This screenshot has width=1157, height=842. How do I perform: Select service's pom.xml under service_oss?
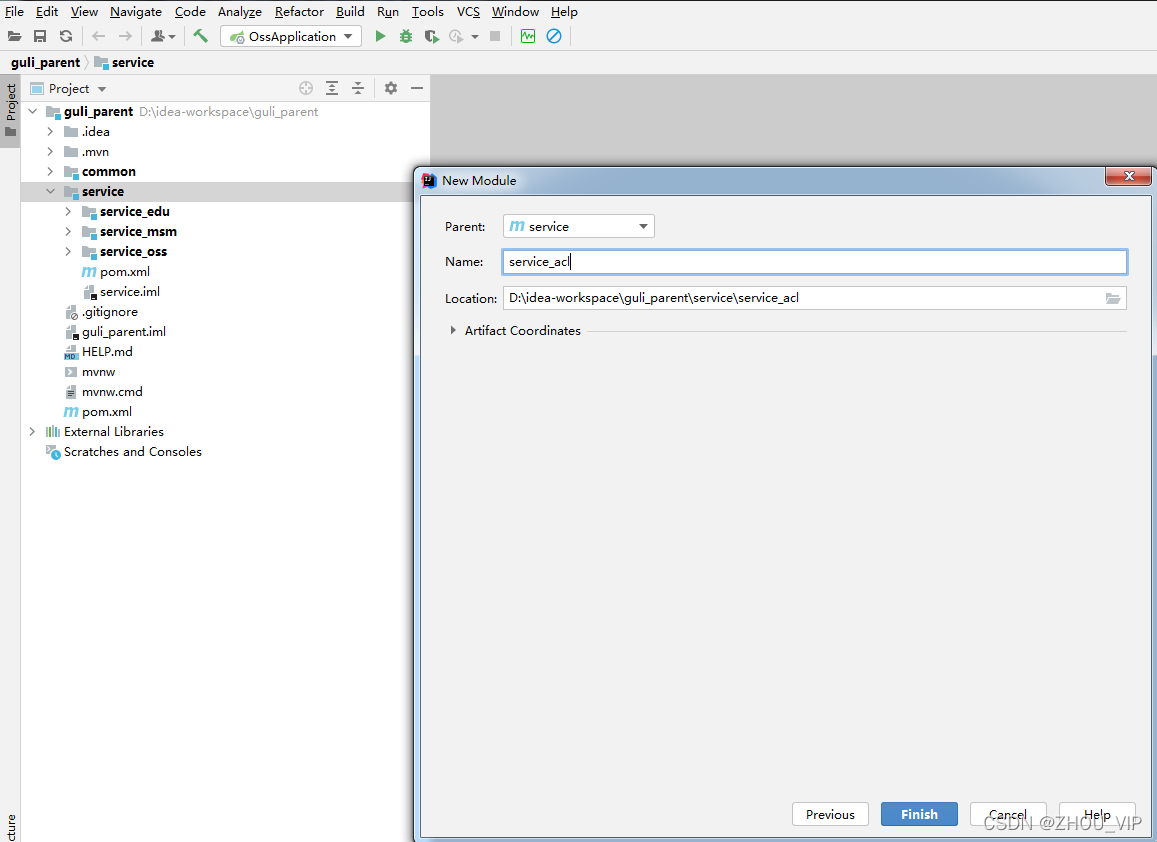point(125,272)
